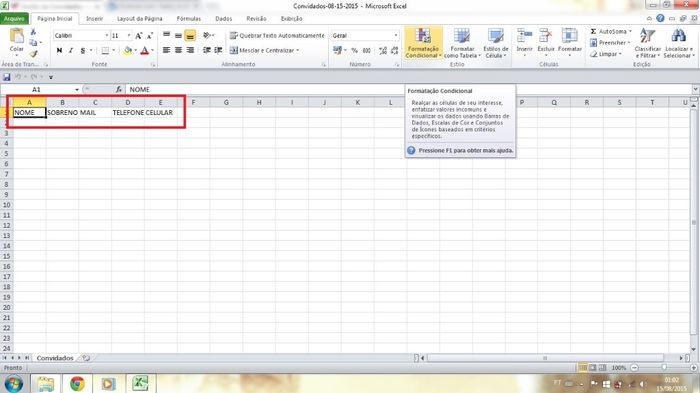Align text to the middle of the cell
The image size is (700, 393).
pyautogui.click(x=178, y=35)
